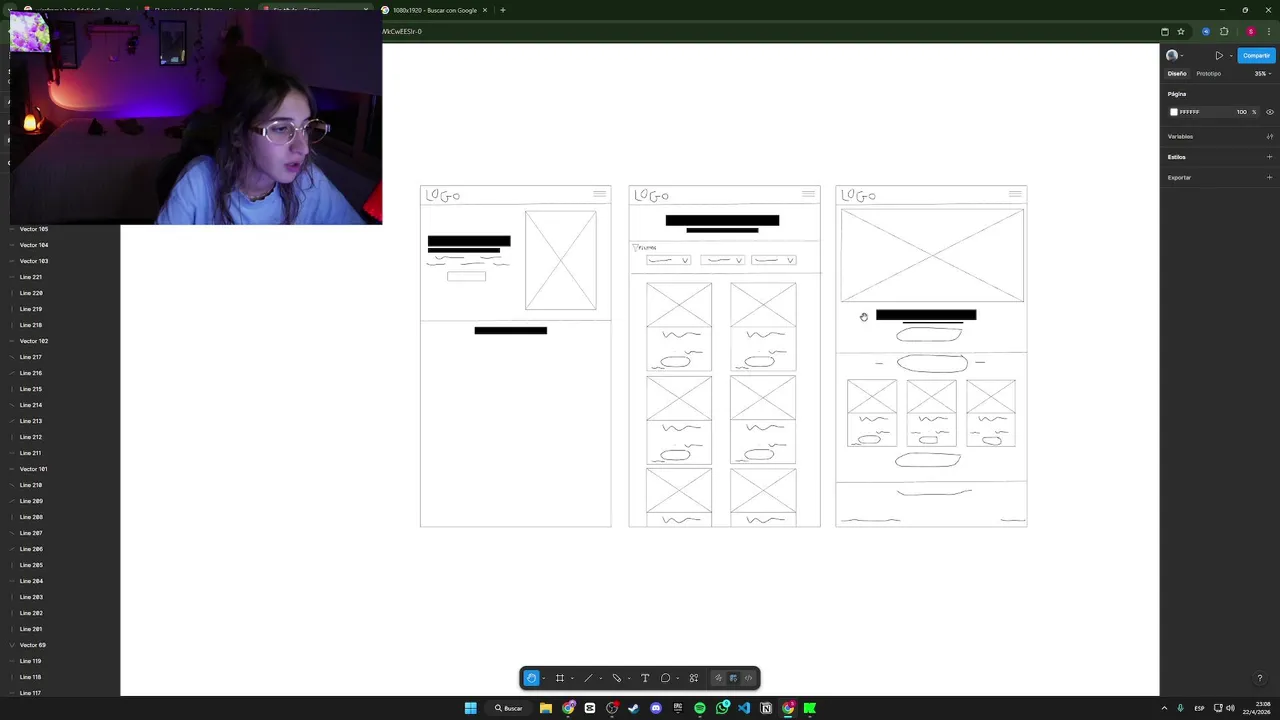
Task: Open Spotify from taskbar
Action: tap(700, 708)
